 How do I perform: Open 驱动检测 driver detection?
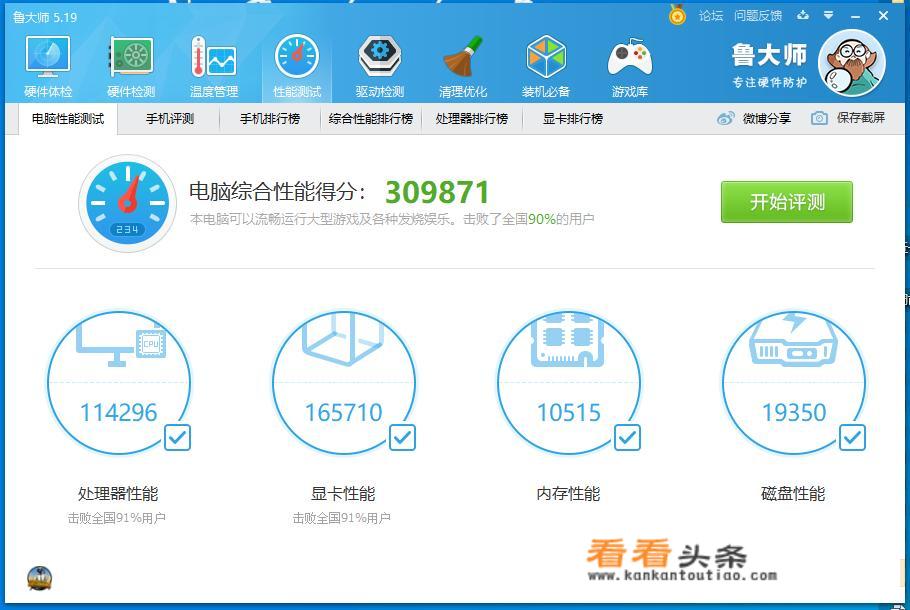coord(380,66)
